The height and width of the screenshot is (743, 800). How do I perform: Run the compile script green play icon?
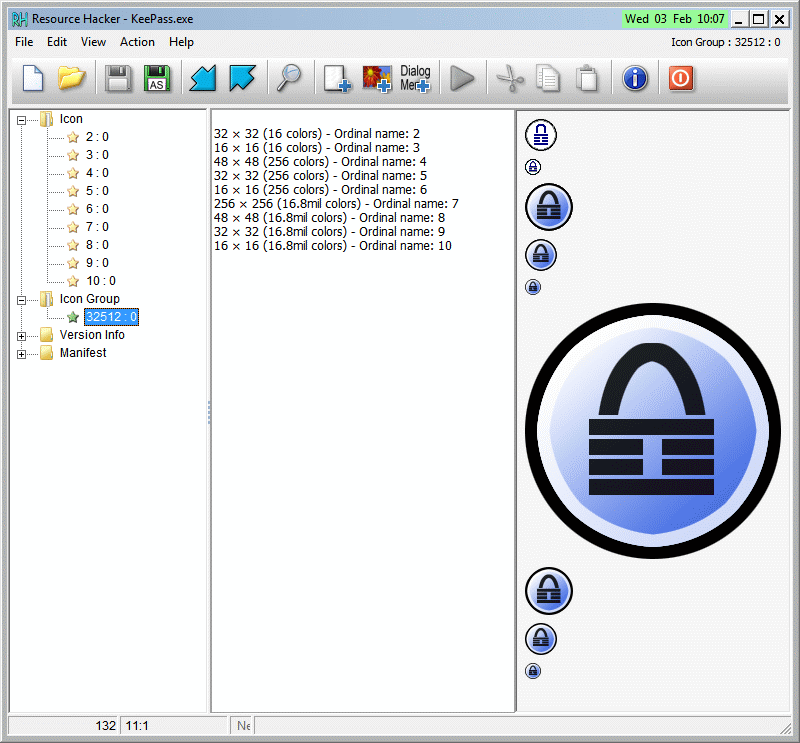click(x=463, y=78)
